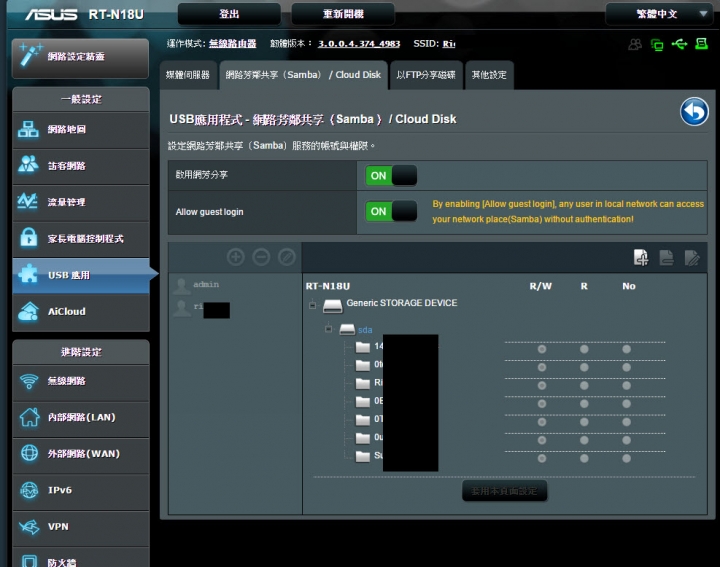
Task: Switch to Samba / Cloud Disk tab
Action: click(x=303, y=75)
